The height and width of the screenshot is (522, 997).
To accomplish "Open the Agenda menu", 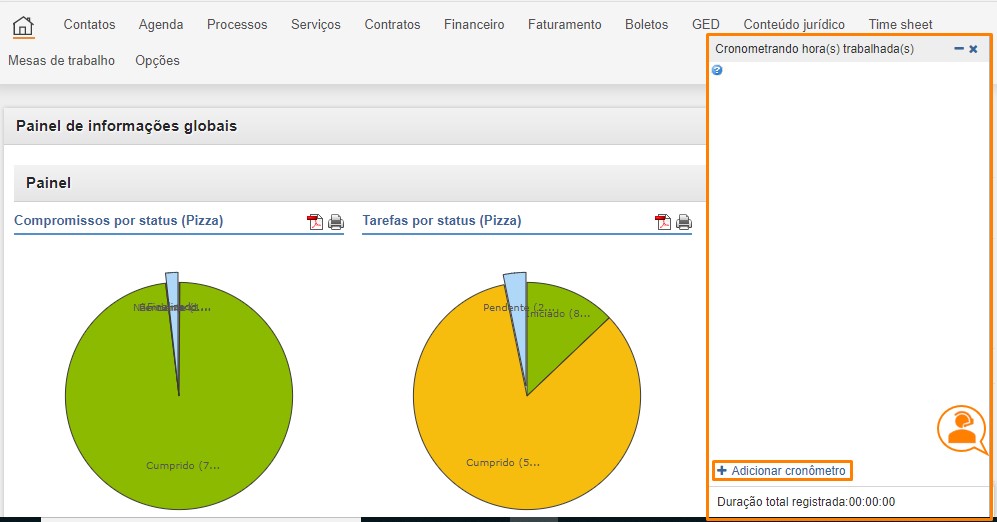I will 161,24.
